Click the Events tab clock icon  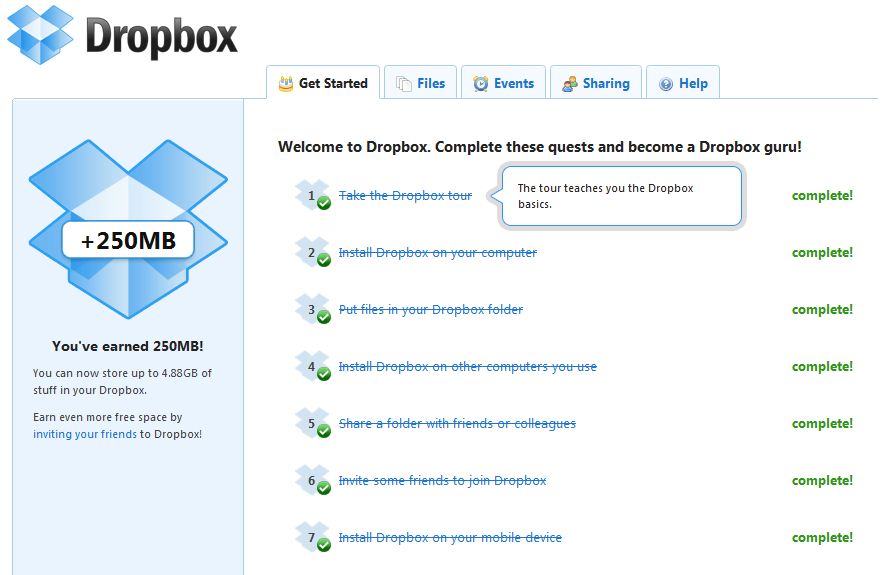pyautogui.click(x=481, y=84)
